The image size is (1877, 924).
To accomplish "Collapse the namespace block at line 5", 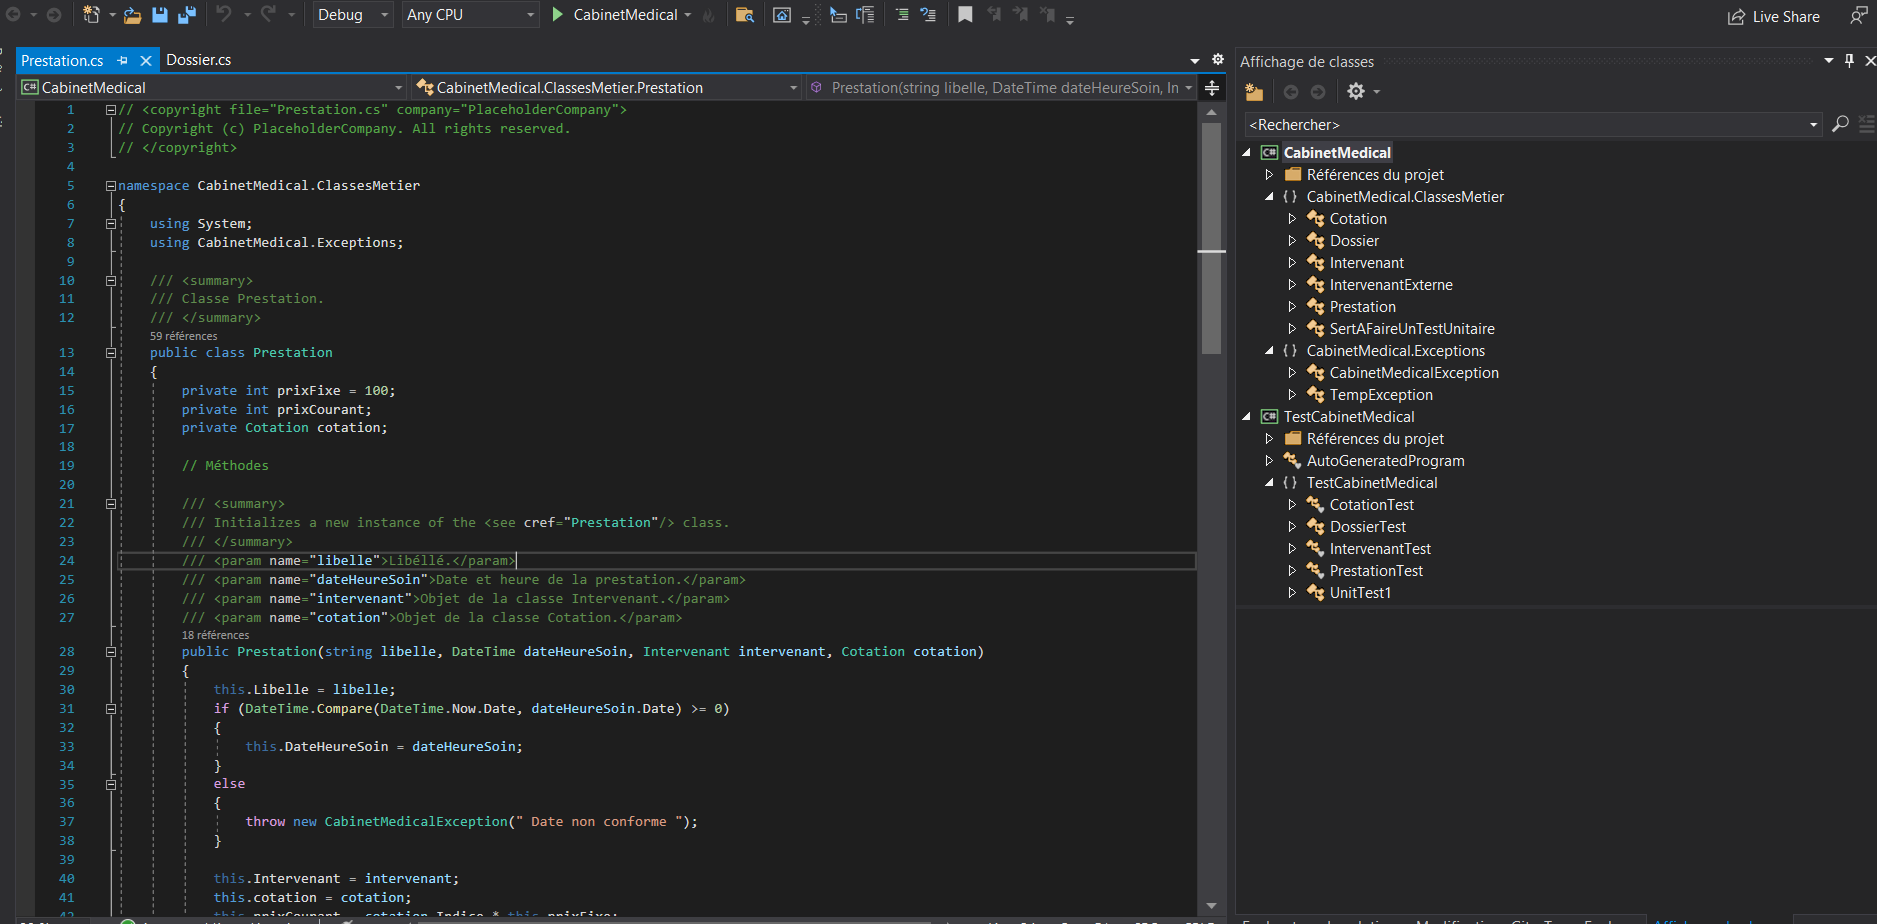I will click(111, 186).
